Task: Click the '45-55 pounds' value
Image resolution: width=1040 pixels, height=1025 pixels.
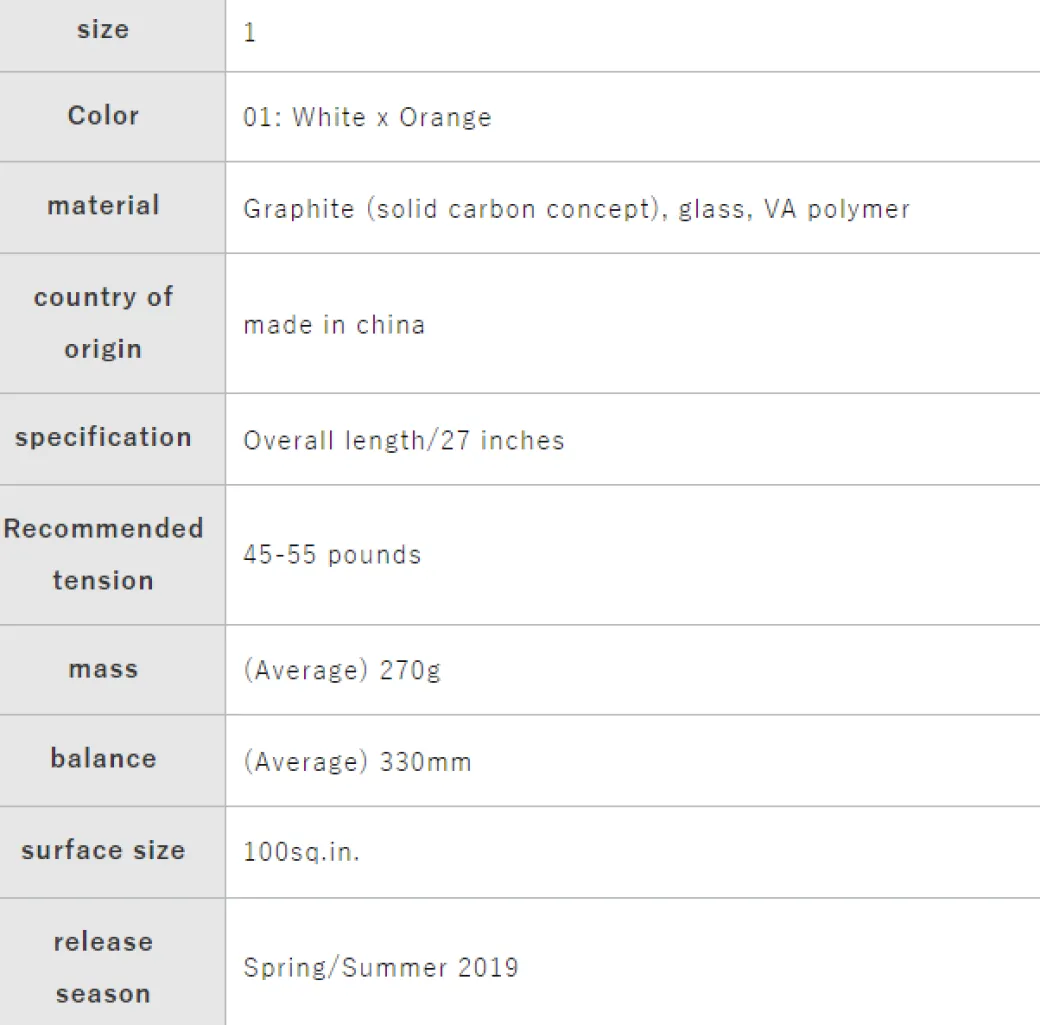Action: [x=332, y=555]
